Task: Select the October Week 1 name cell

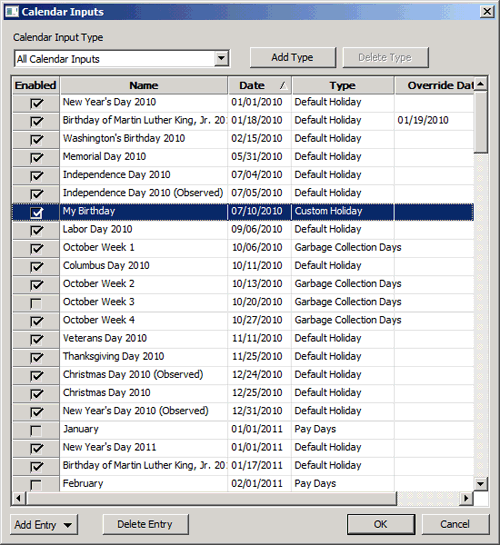Action: [x=144, y=247]
